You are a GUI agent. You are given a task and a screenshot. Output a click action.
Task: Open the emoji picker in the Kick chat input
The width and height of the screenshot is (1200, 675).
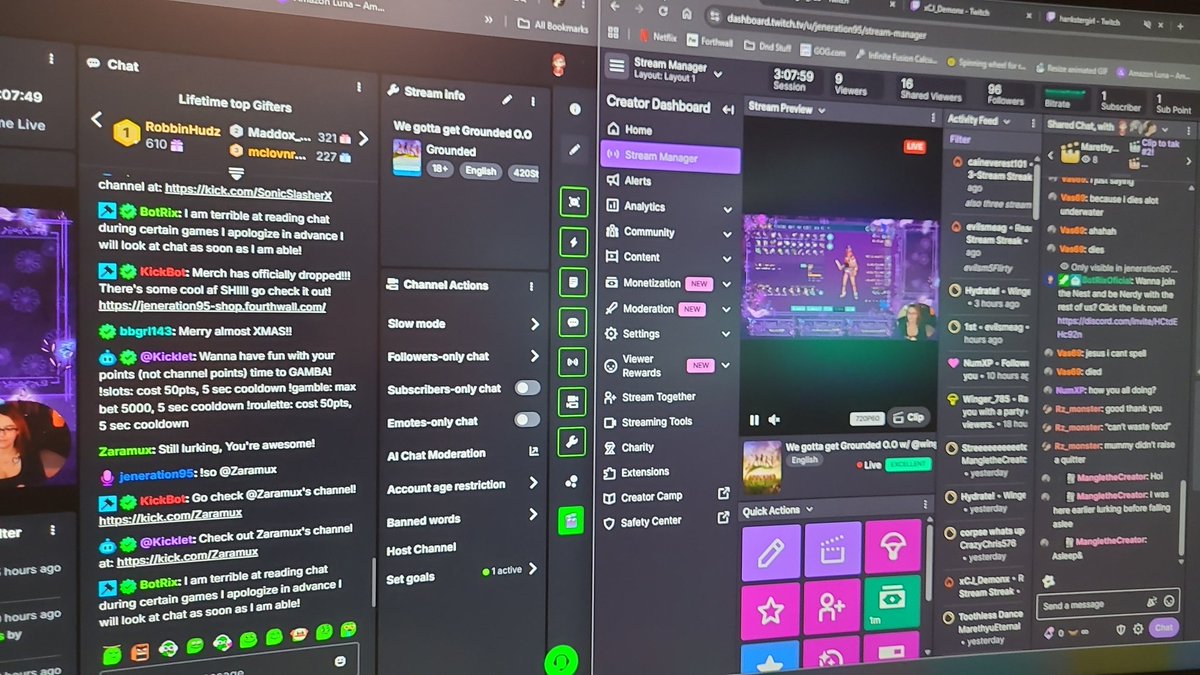[x=340, y=661]
